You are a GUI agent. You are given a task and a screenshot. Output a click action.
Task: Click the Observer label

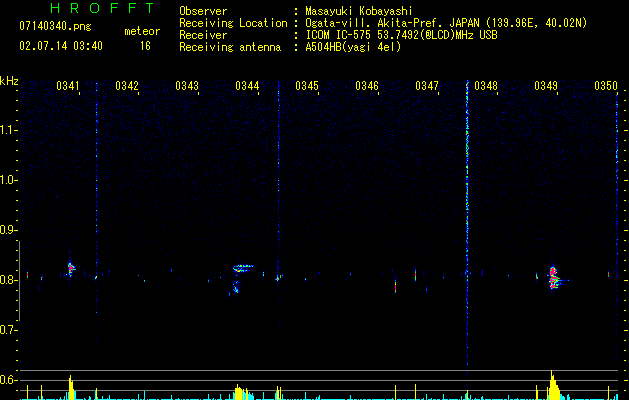pyautogui.click(x=203, y=11)
